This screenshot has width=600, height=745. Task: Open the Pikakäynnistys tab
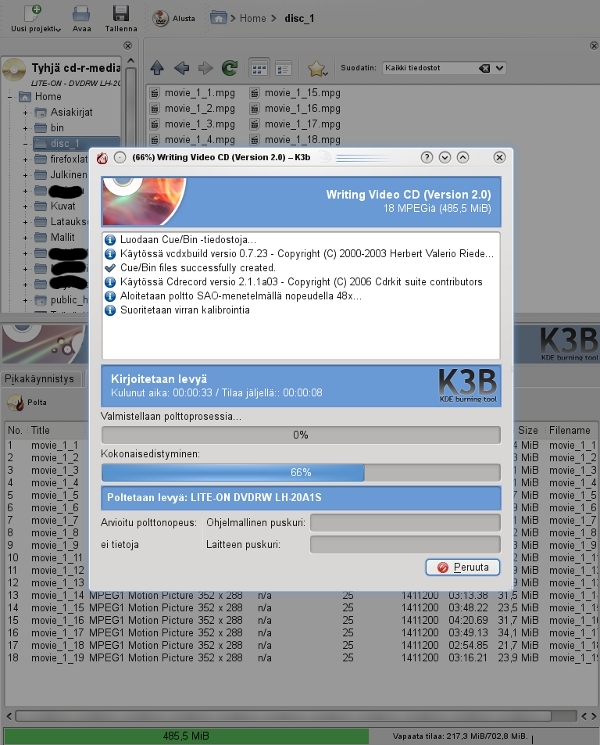[39, 379]
